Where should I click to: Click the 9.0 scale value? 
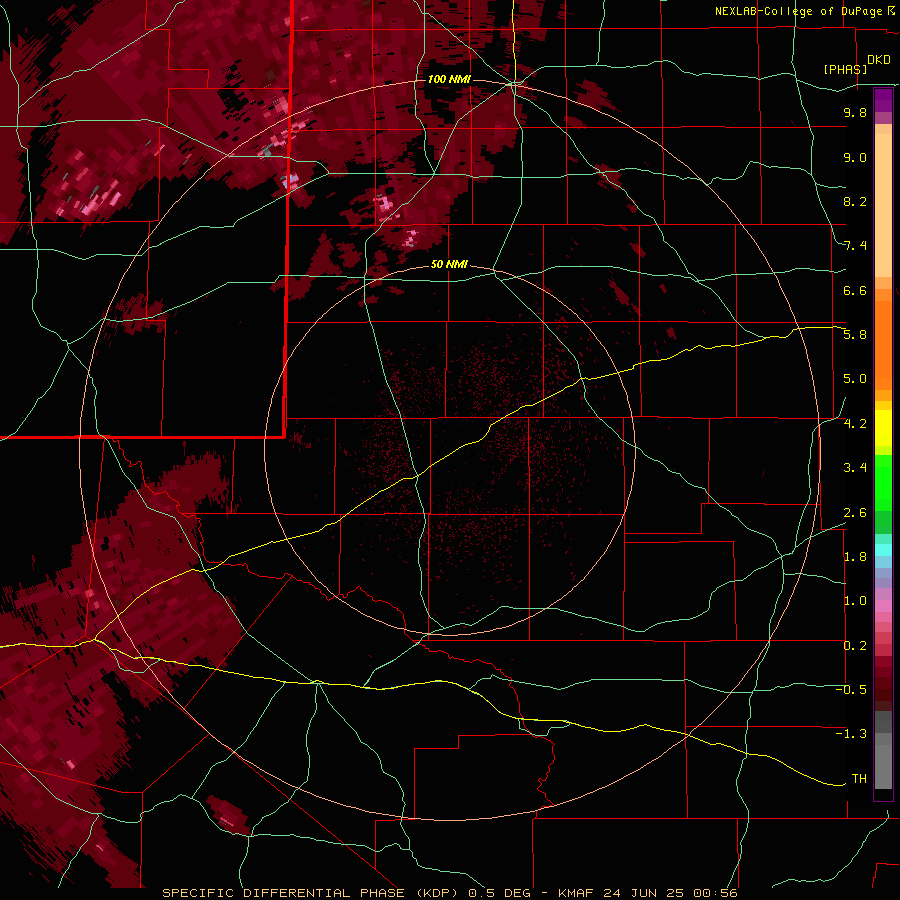(855, 157)
